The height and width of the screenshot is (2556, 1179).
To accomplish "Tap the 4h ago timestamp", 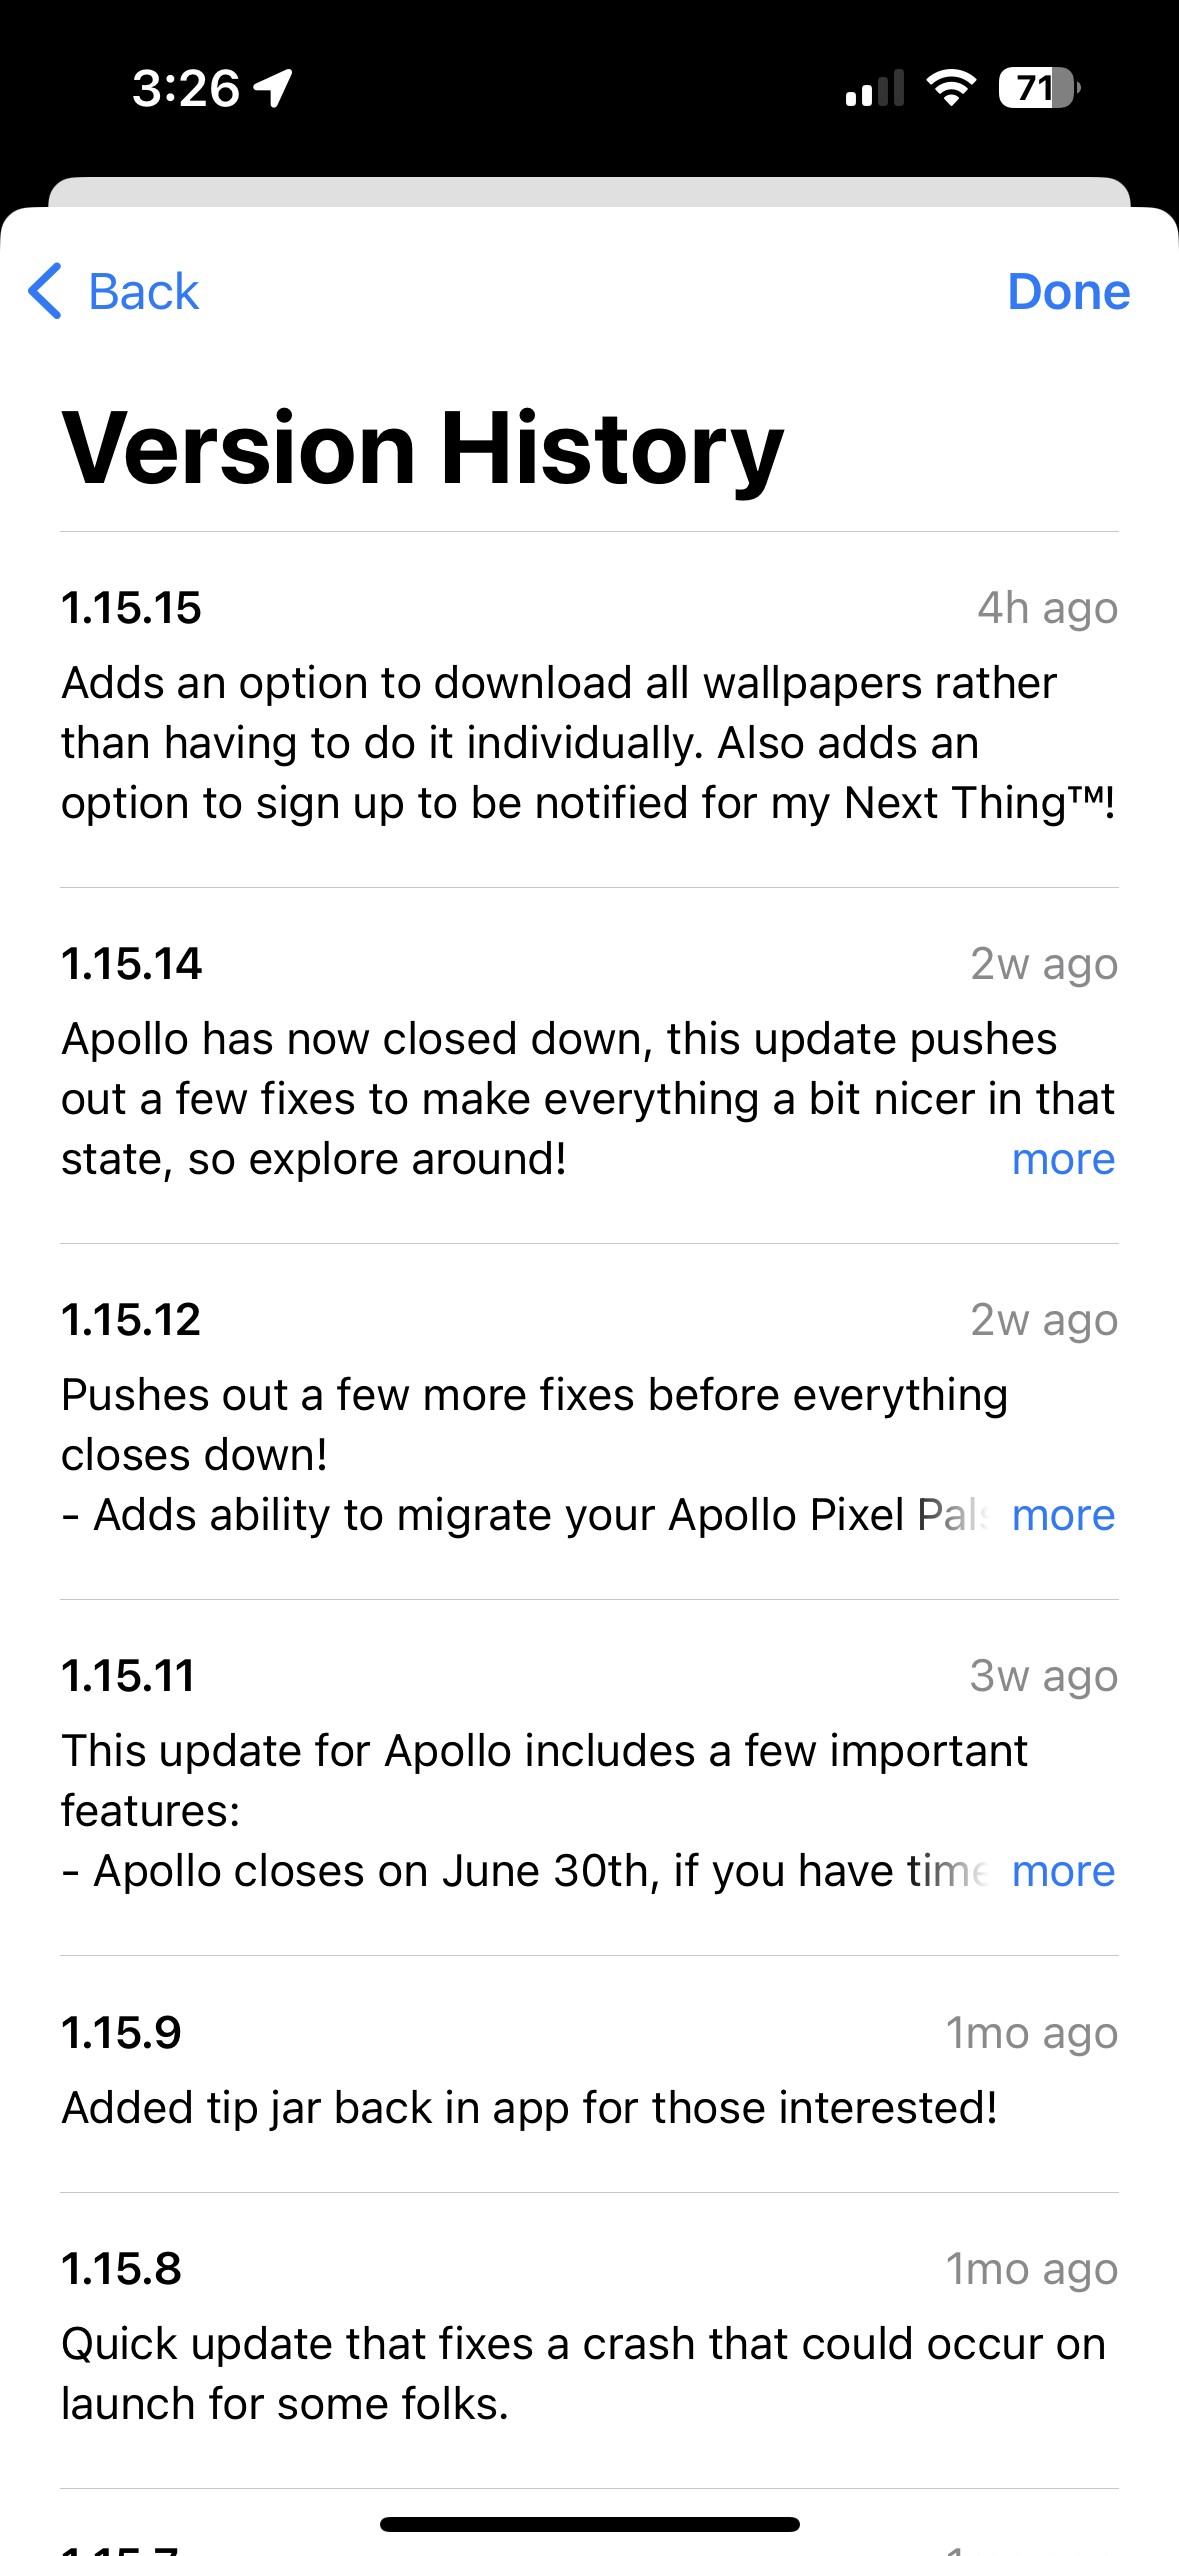I will click(x=1047, y=608).
